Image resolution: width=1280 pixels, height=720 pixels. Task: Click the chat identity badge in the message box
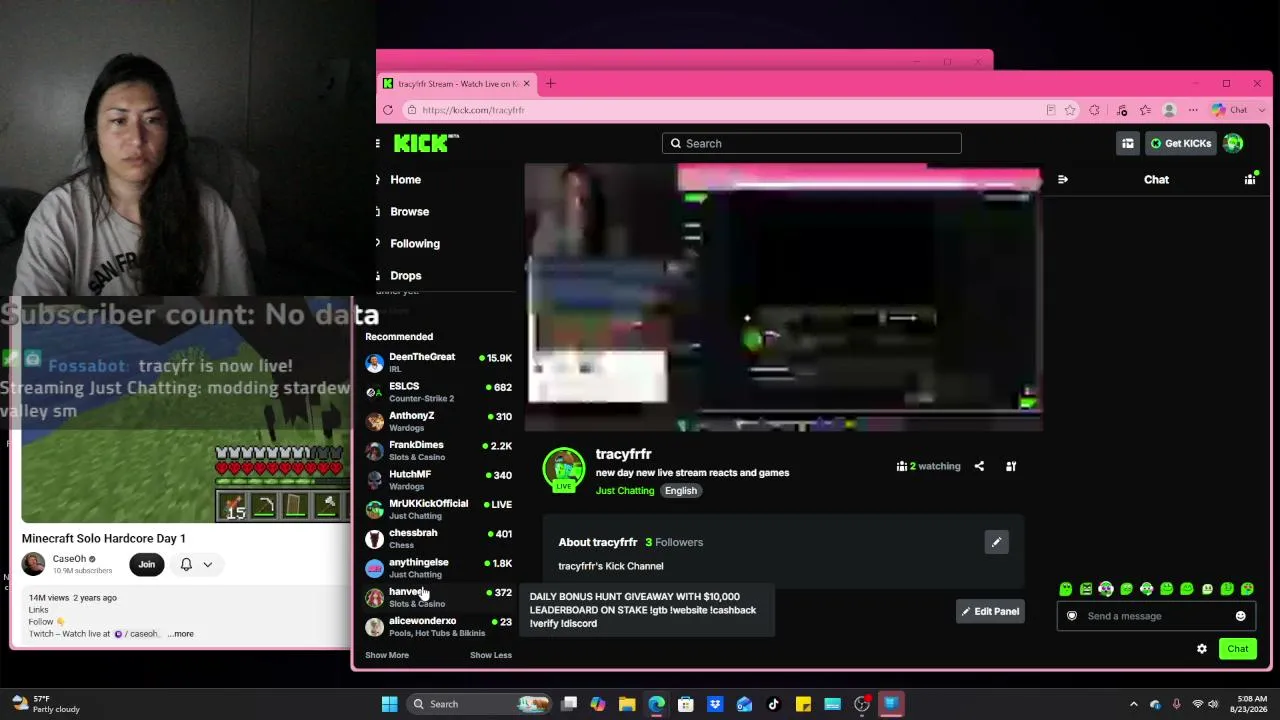click(x=1072, y=616)
